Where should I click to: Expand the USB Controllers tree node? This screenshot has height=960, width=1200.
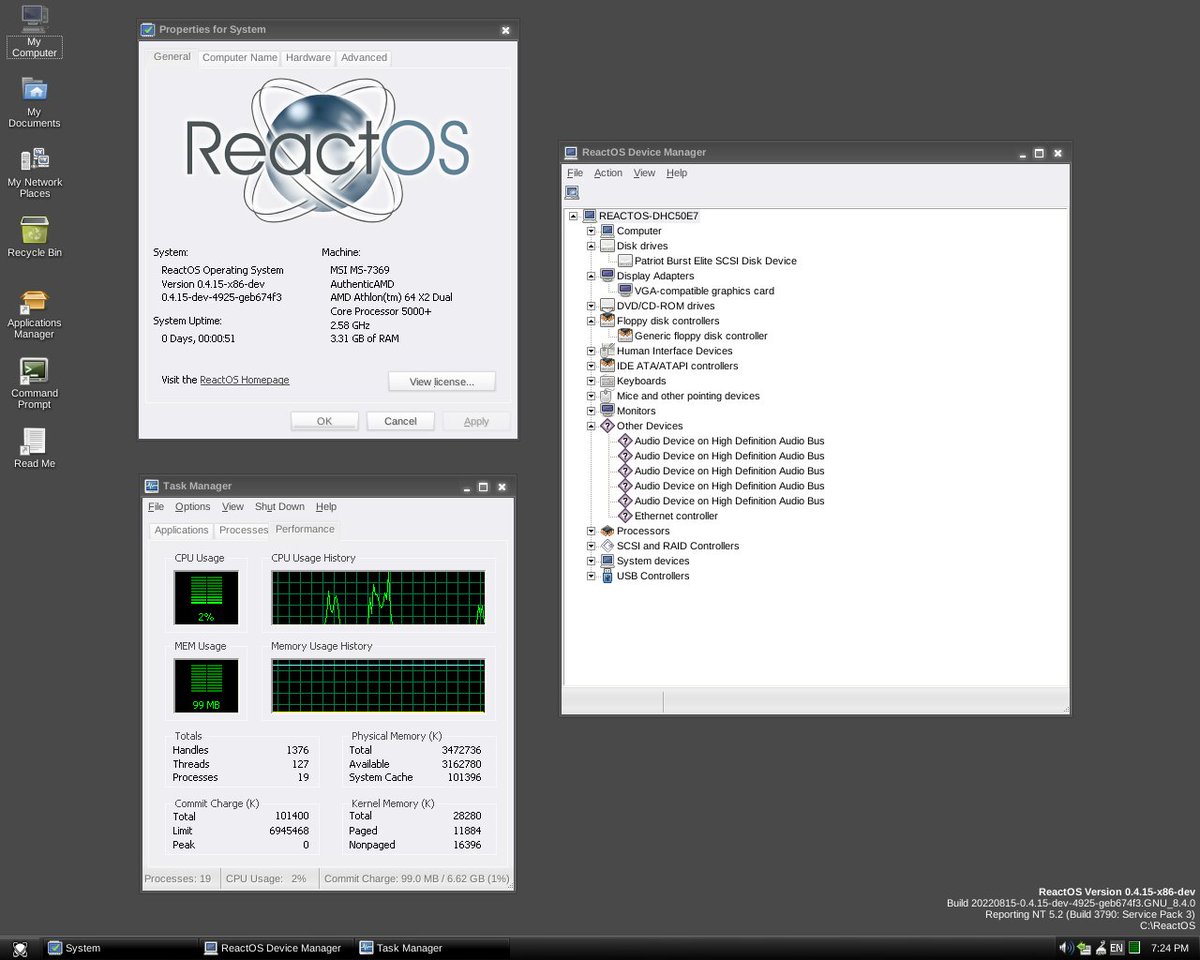[590, 575]
